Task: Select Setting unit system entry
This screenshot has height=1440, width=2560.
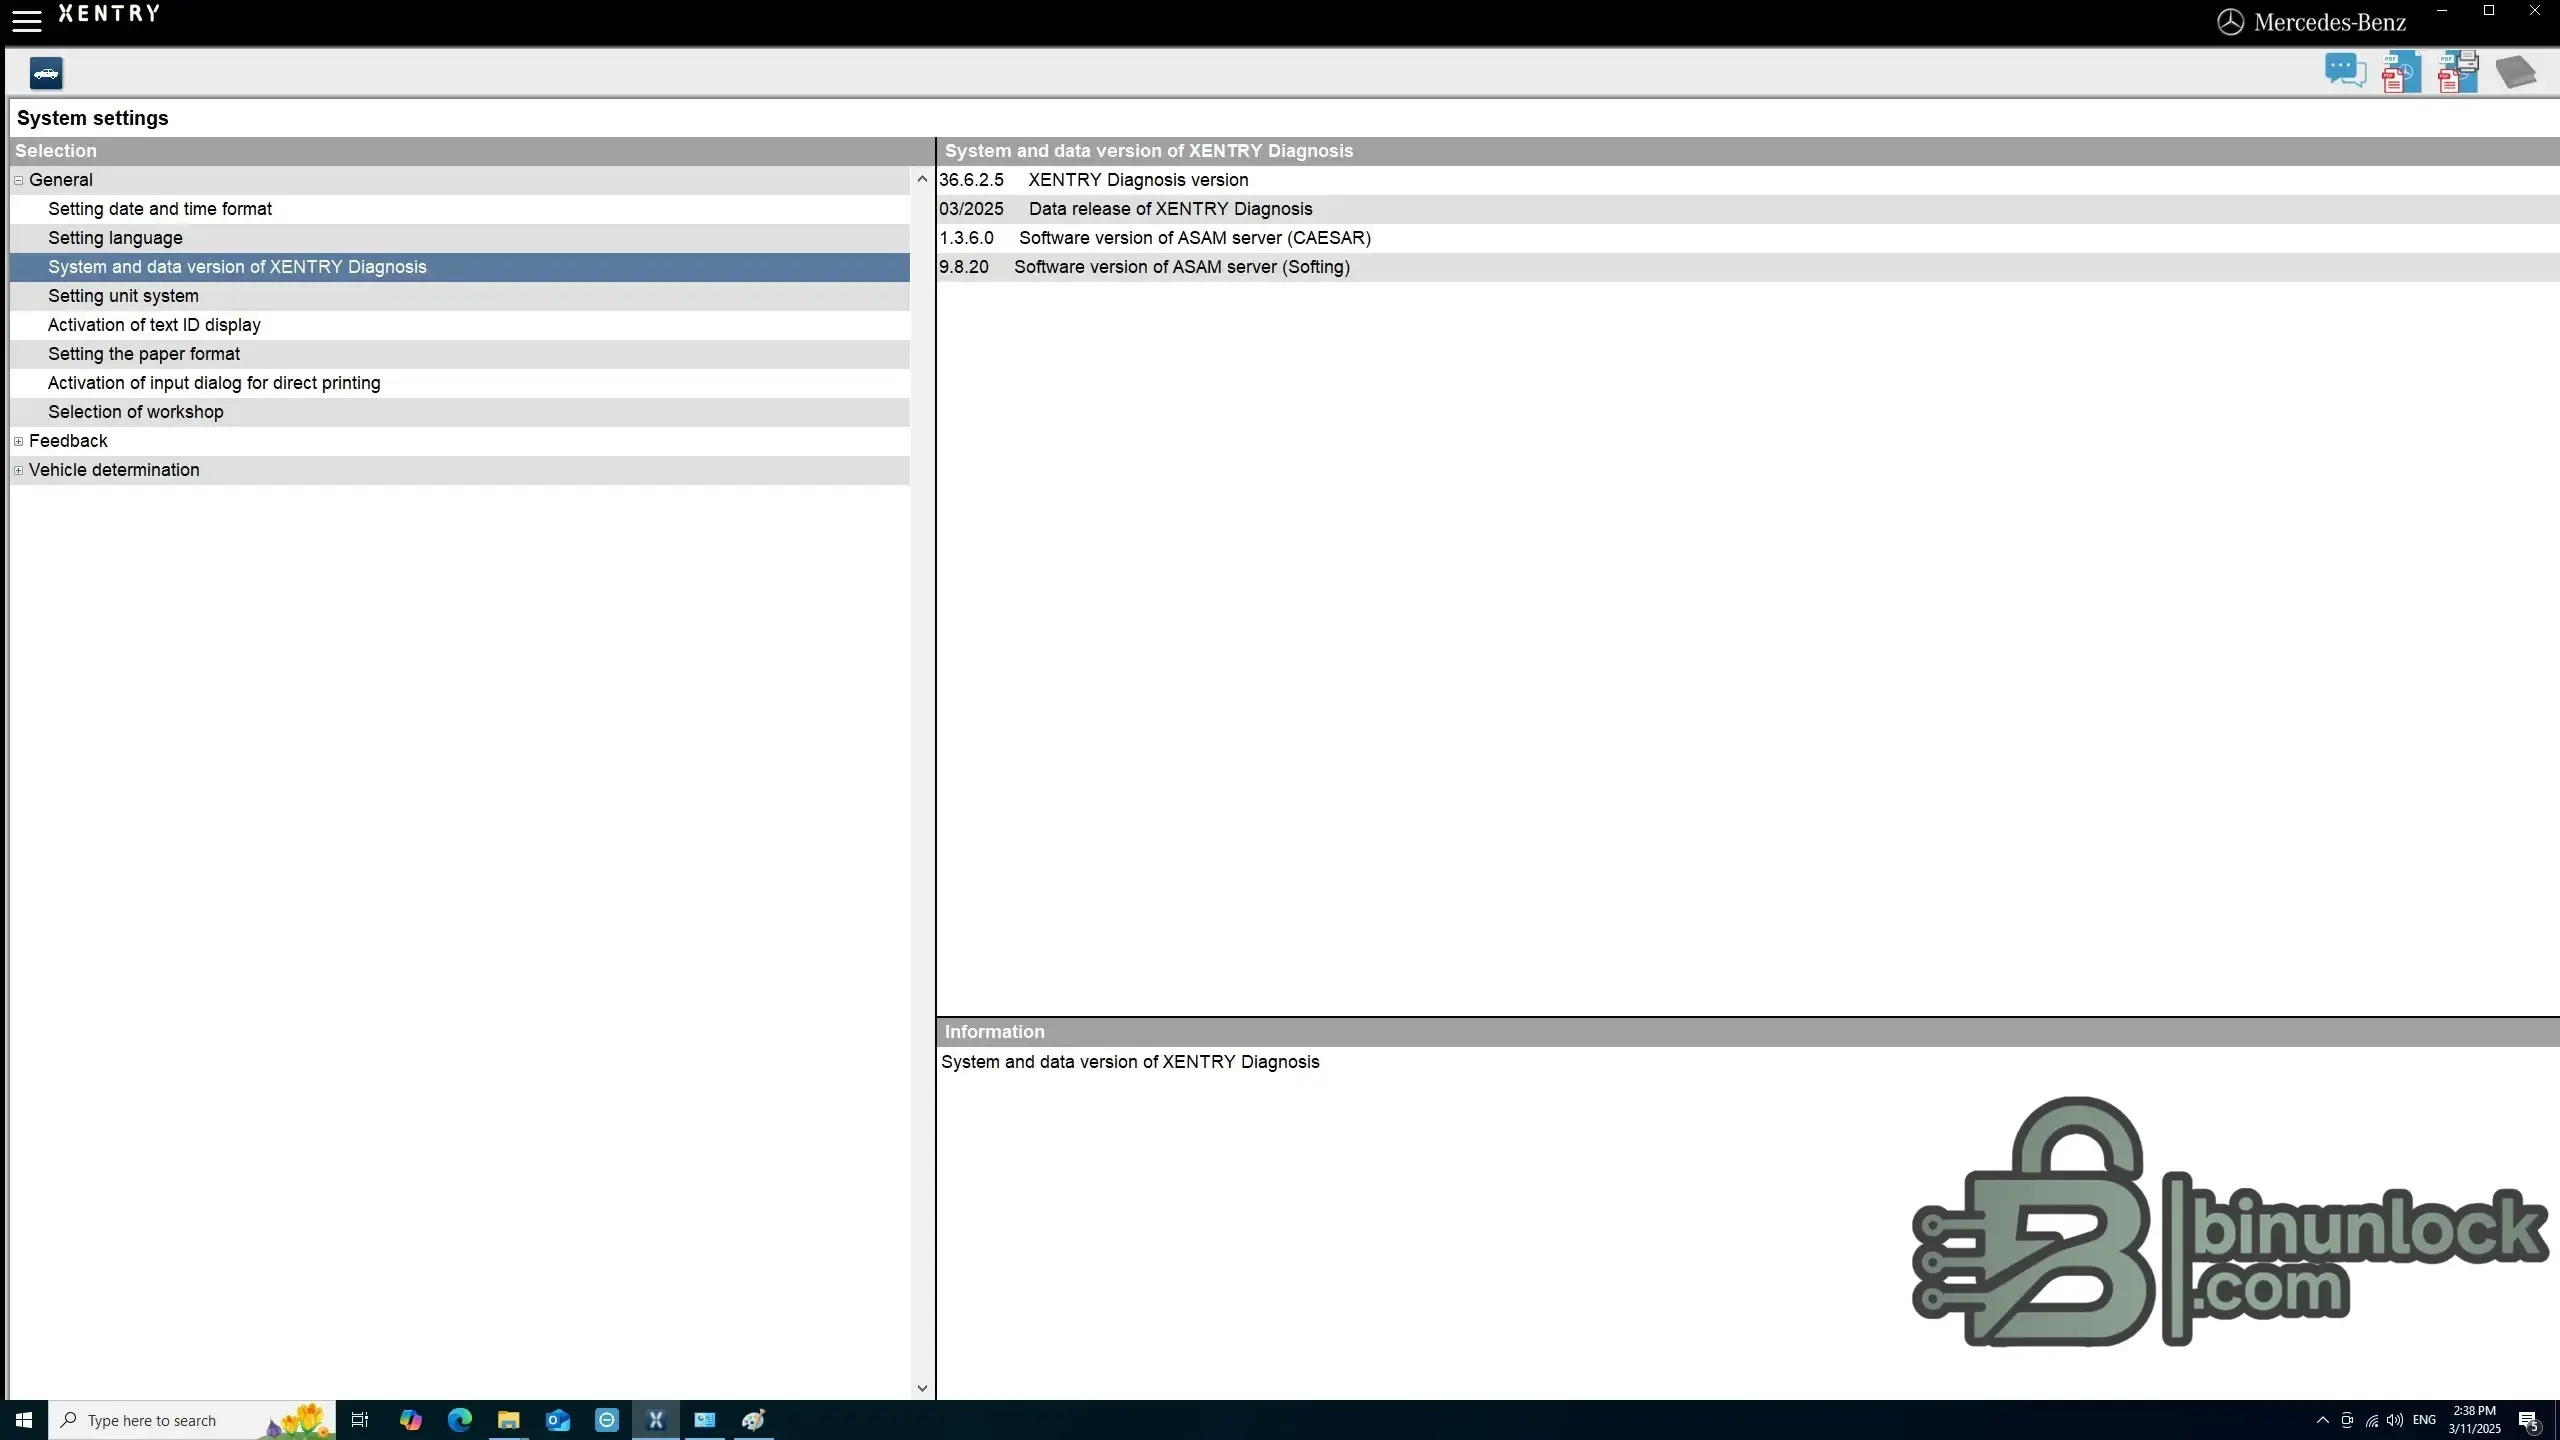Action: tap(460, 296)
